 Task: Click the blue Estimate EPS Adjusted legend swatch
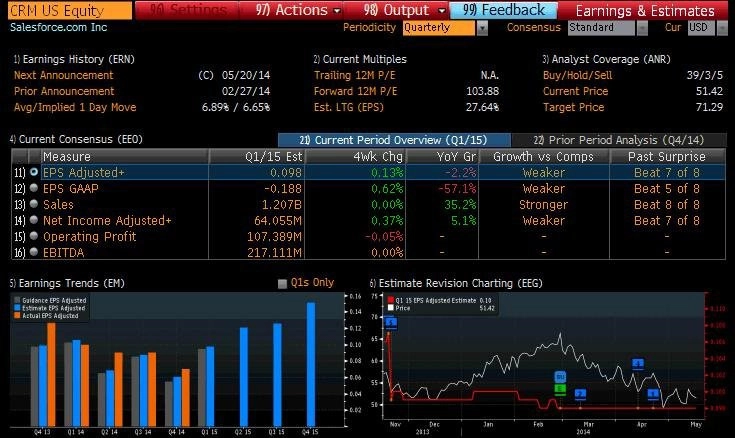17,308
